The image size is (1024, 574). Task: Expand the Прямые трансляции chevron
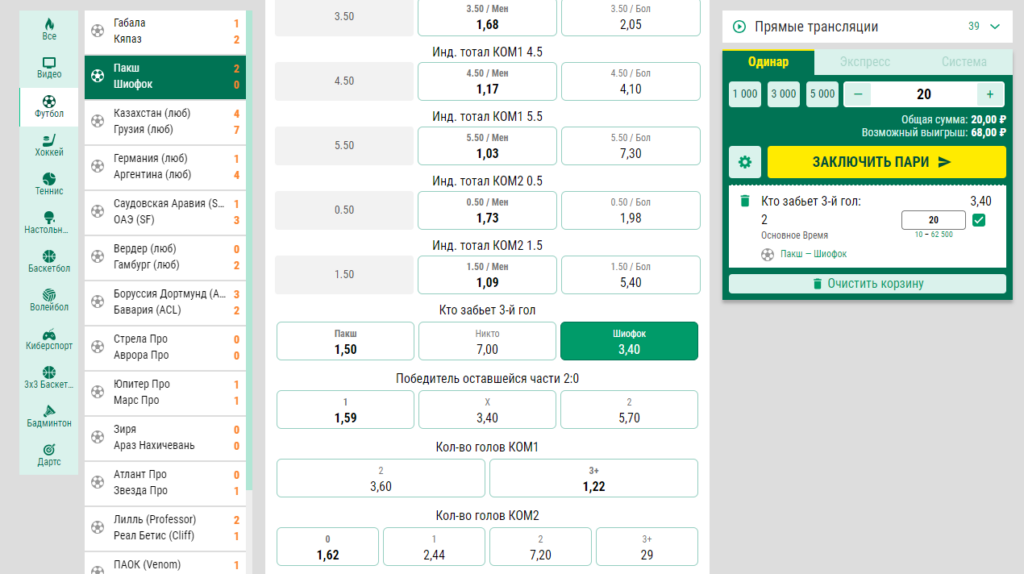point(995,27)
